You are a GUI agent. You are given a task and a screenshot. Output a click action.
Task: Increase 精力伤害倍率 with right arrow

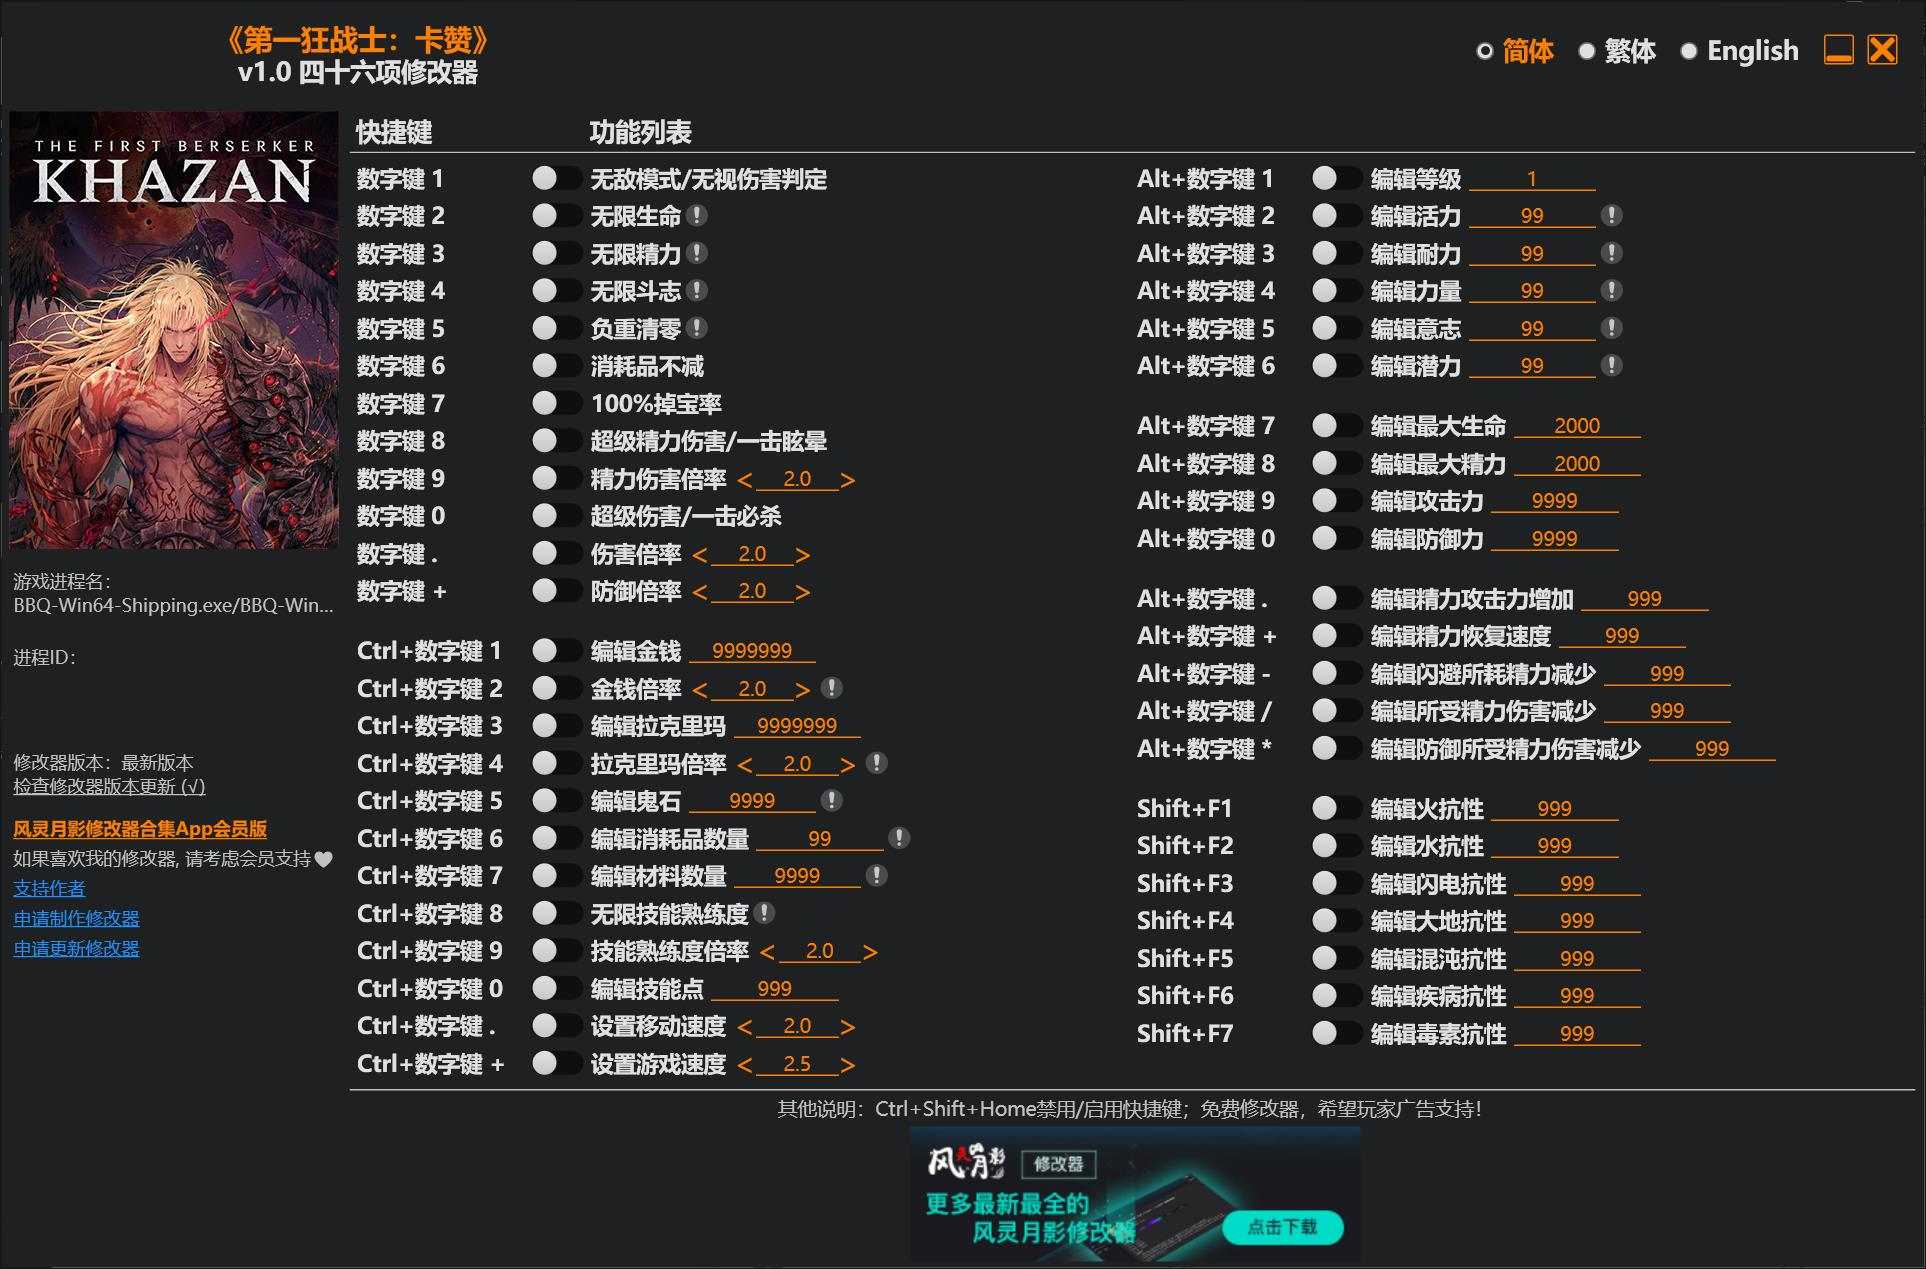[848, 480]
